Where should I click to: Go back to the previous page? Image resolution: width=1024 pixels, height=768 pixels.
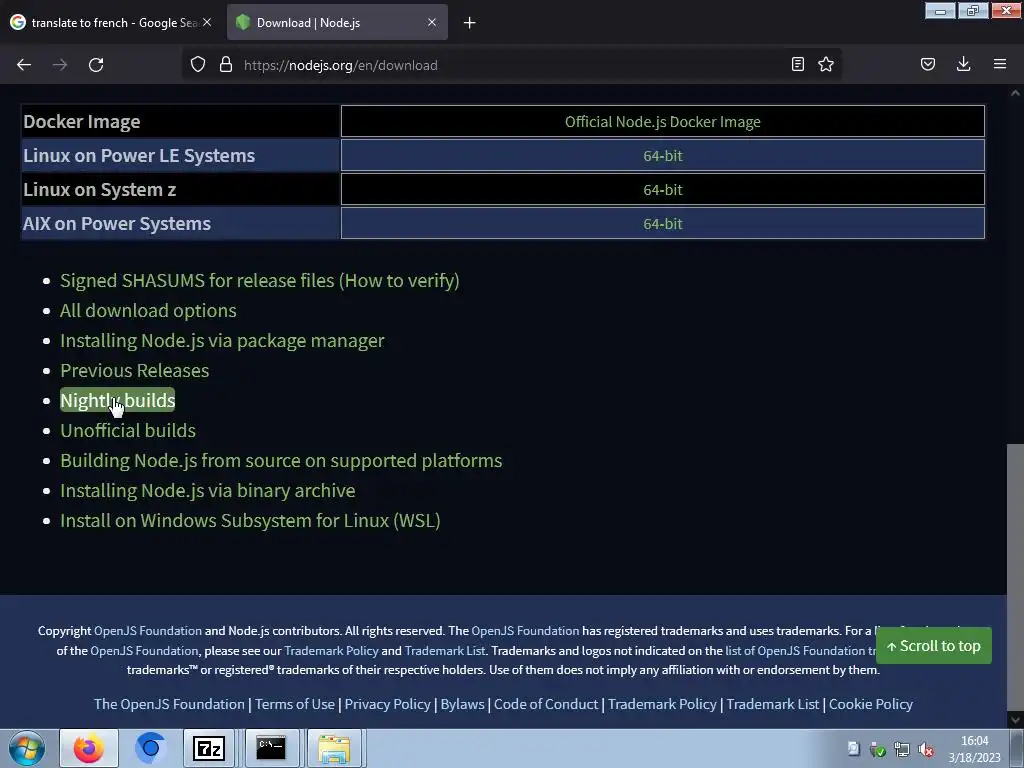pyautogui.click(x=24, y=65)
